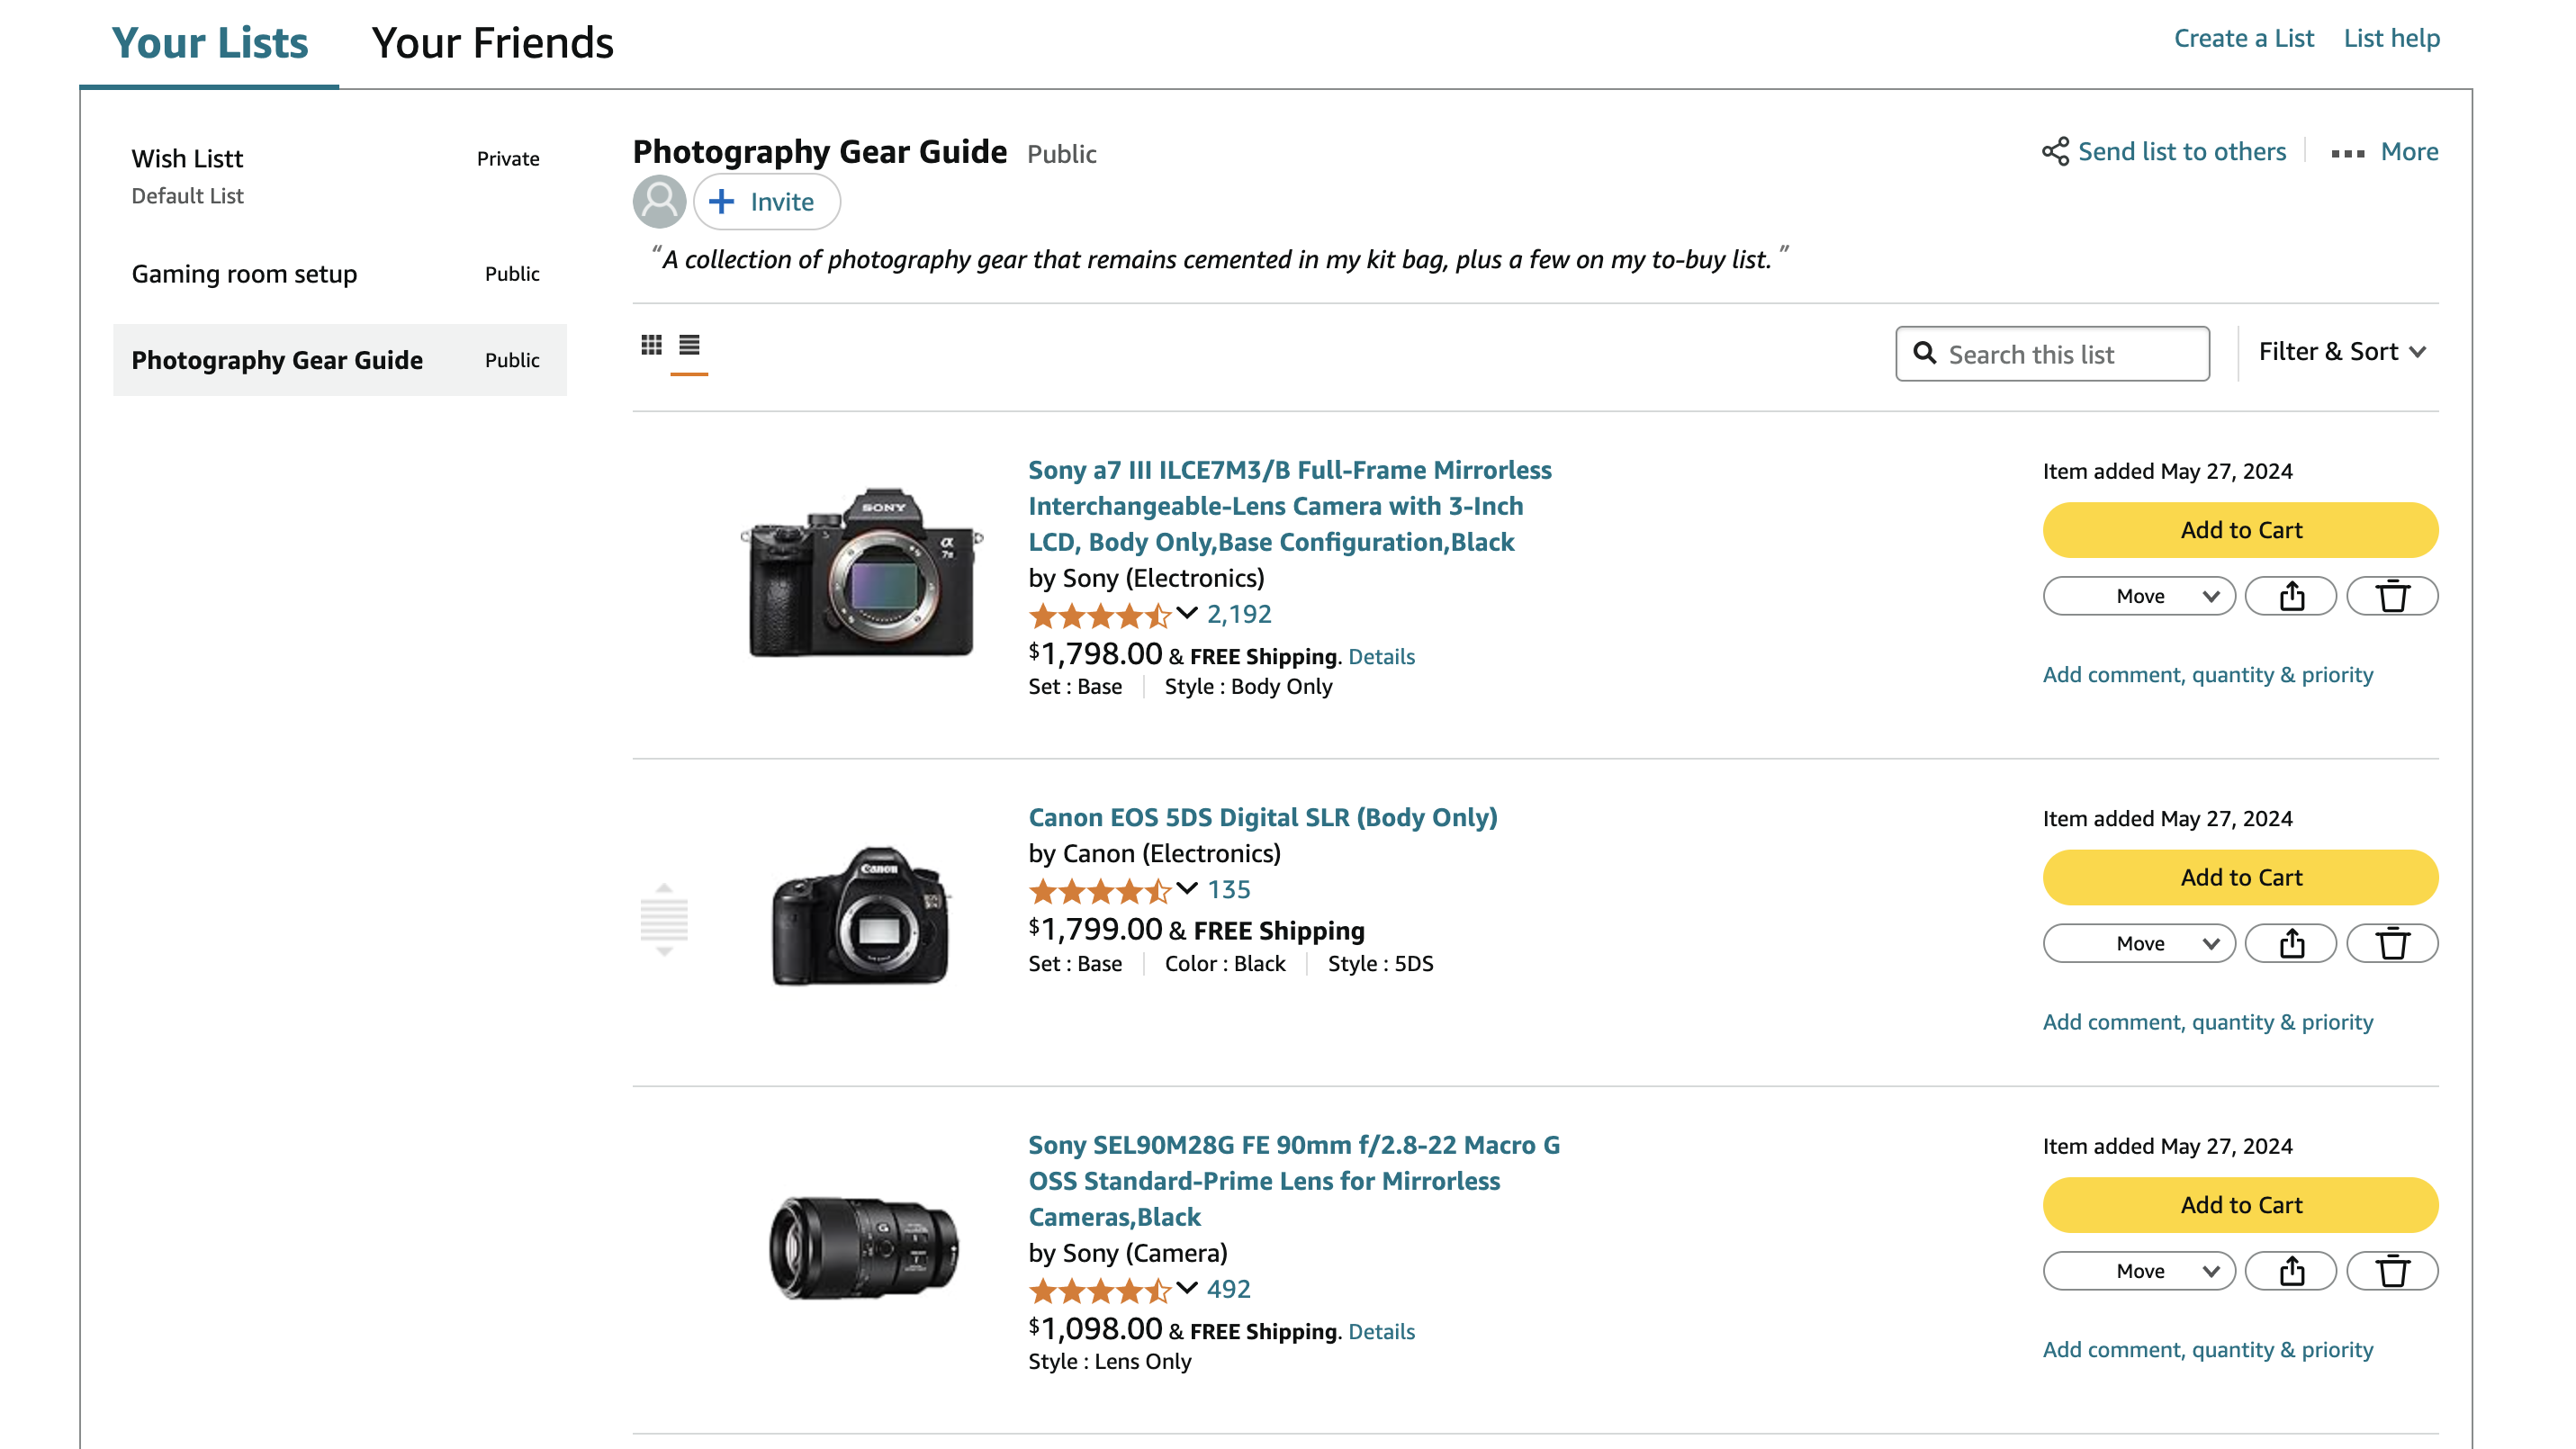
Task: Click the Send list to others share icon
Action: coord(2056,152)
